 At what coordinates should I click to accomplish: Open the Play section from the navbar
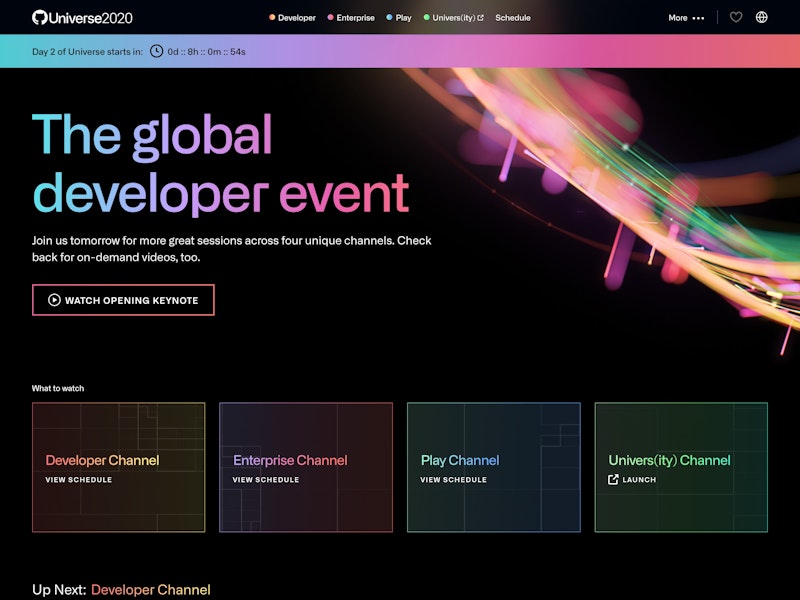click(x=402, y=17)
